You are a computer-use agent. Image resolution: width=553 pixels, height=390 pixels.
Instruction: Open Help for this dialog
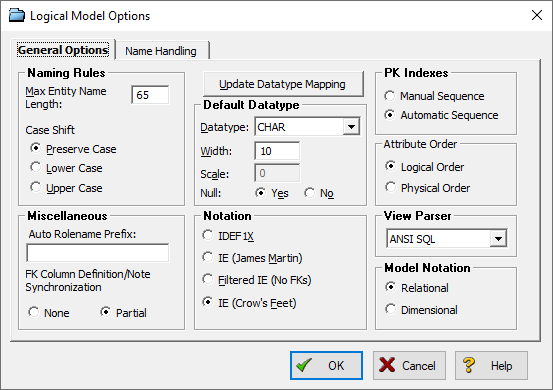(x=491, y=365)
